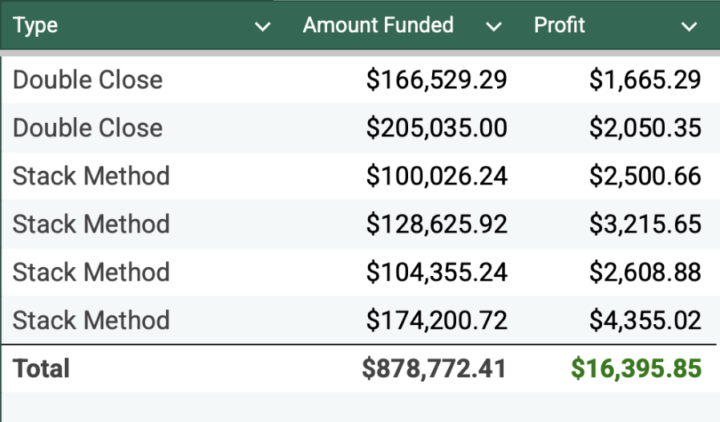Select the $878,772.41 total funded cell
The height and width of the screenshot is (422, 720).
[434, 368]
